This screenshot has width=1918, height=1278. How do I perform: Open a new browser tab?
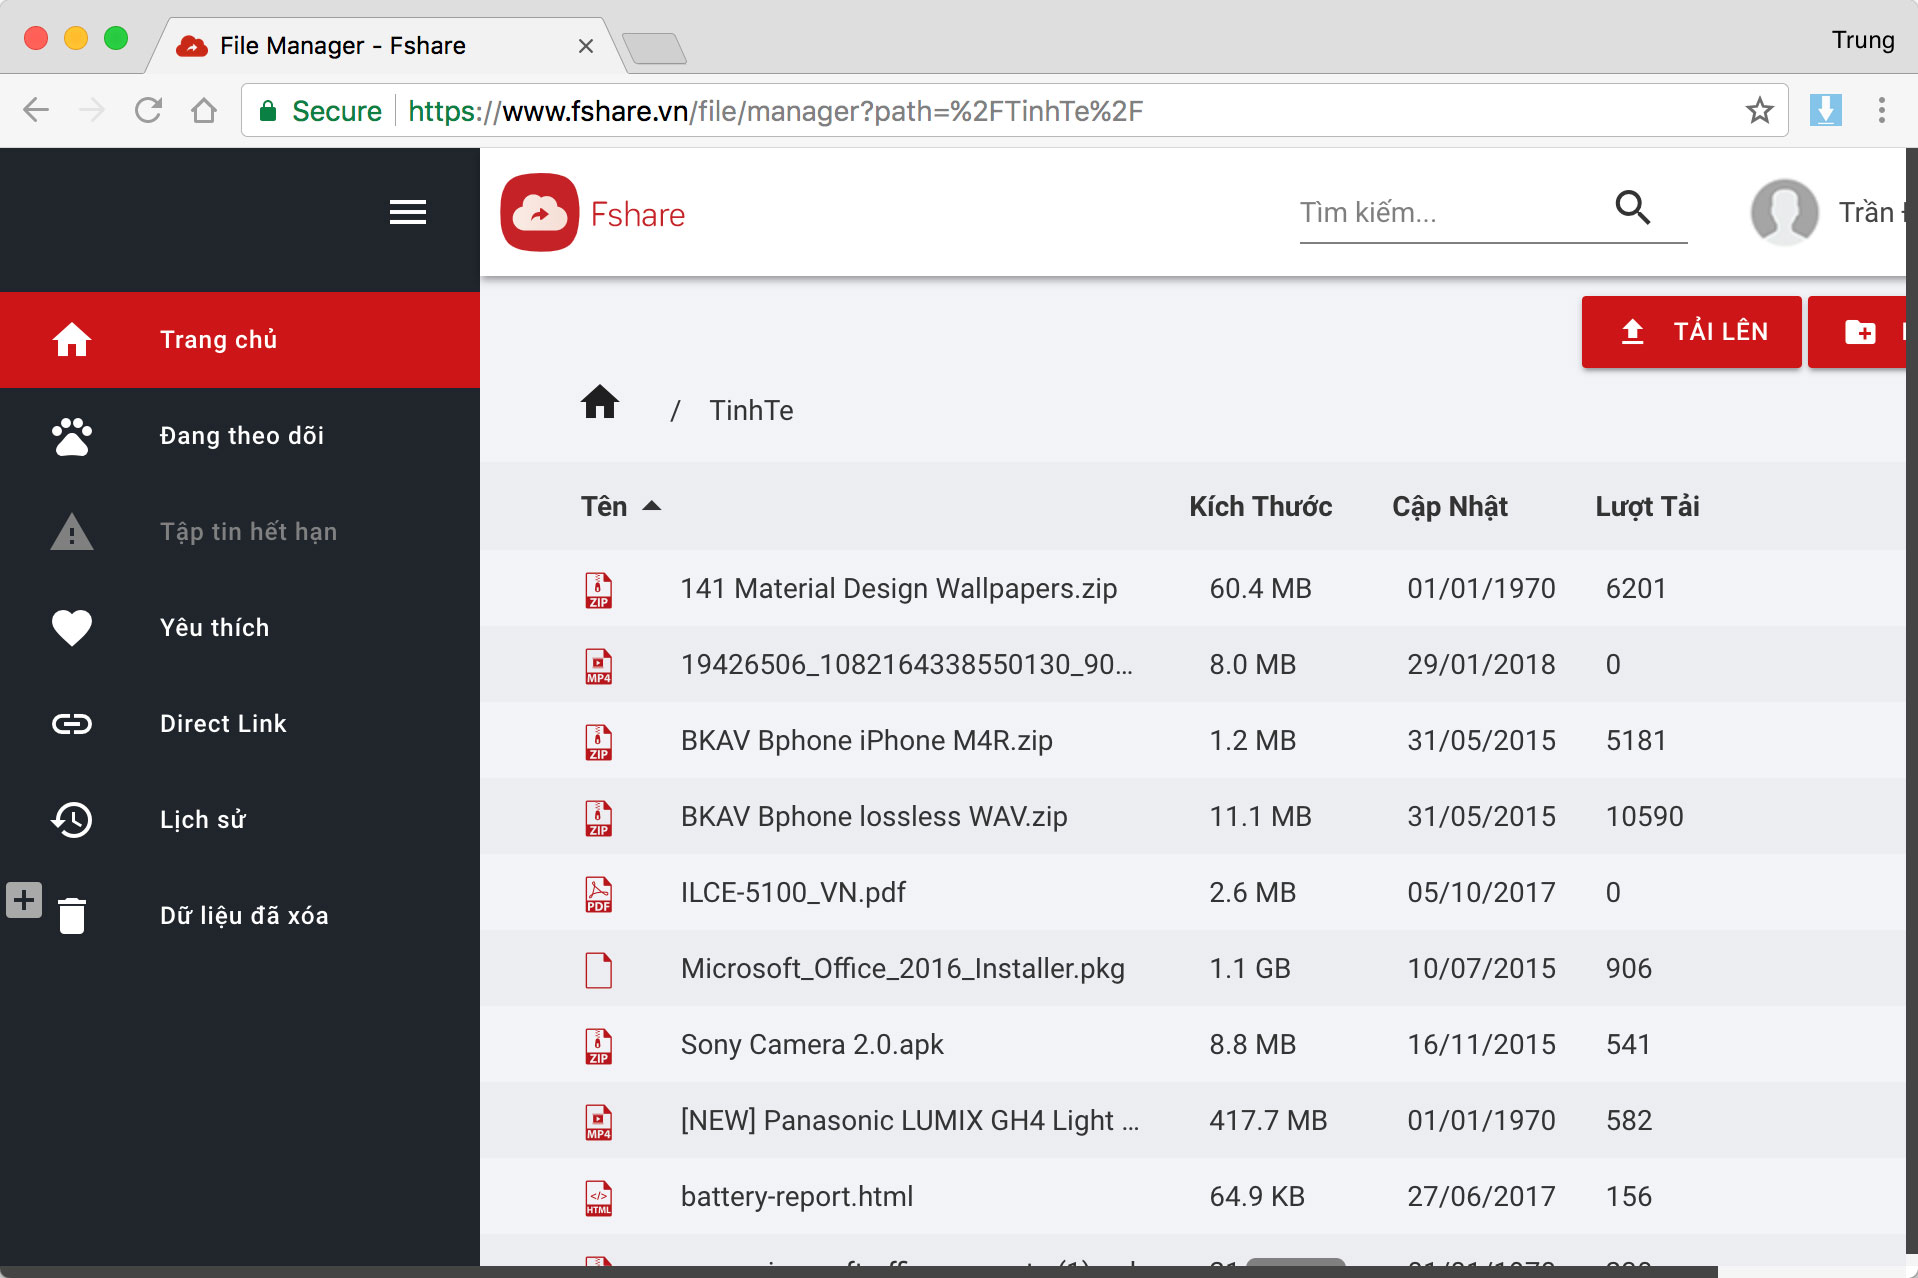(654, 47)
